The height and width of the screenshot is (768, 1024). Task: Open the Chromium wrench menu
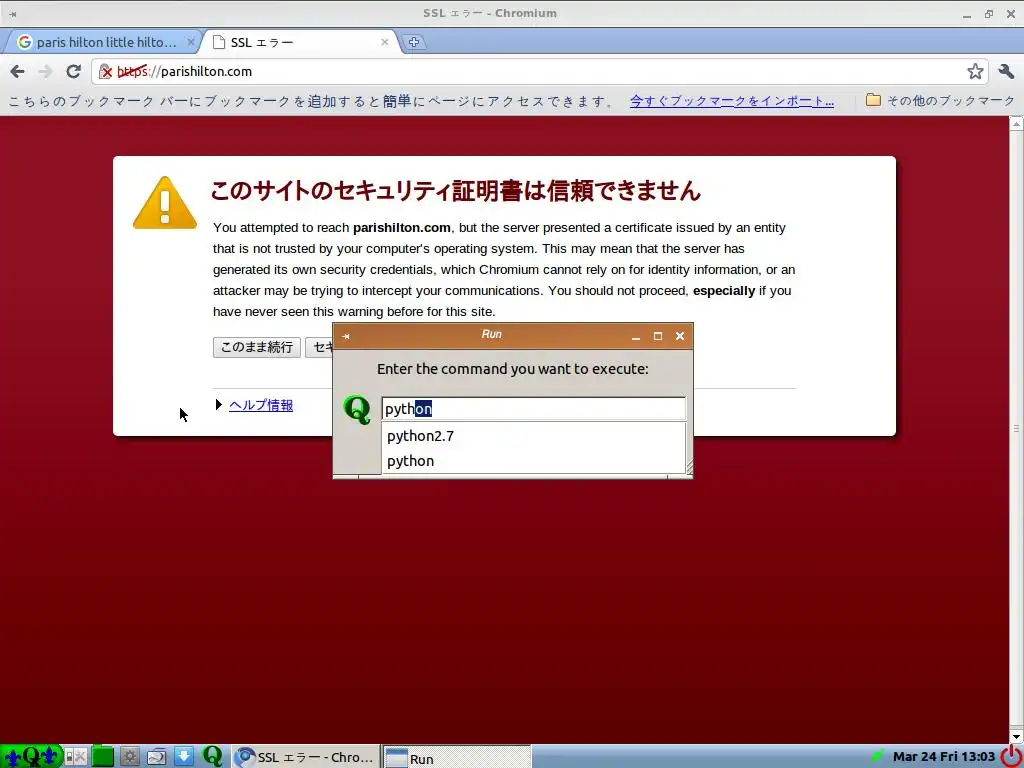point(1006,71)
